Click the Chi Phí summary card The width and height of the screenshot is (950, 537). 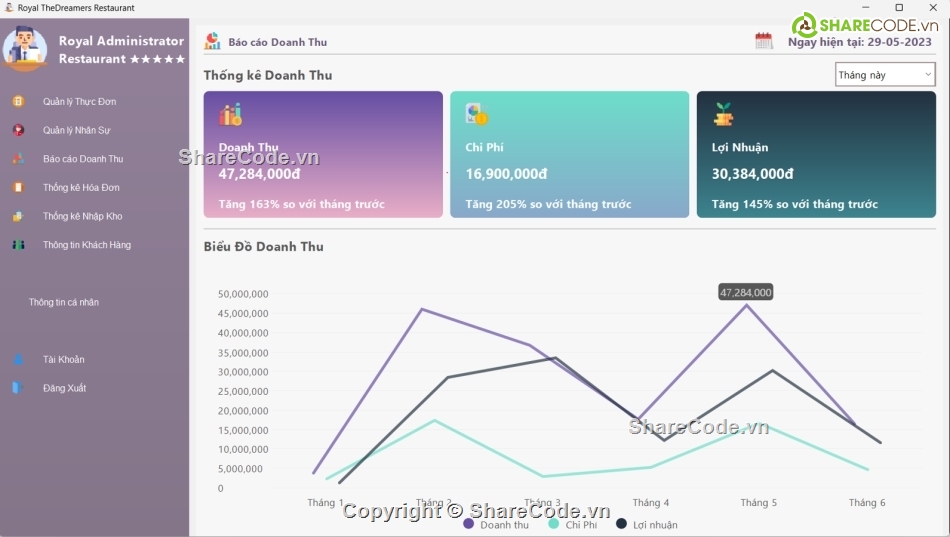click(569, 155)
